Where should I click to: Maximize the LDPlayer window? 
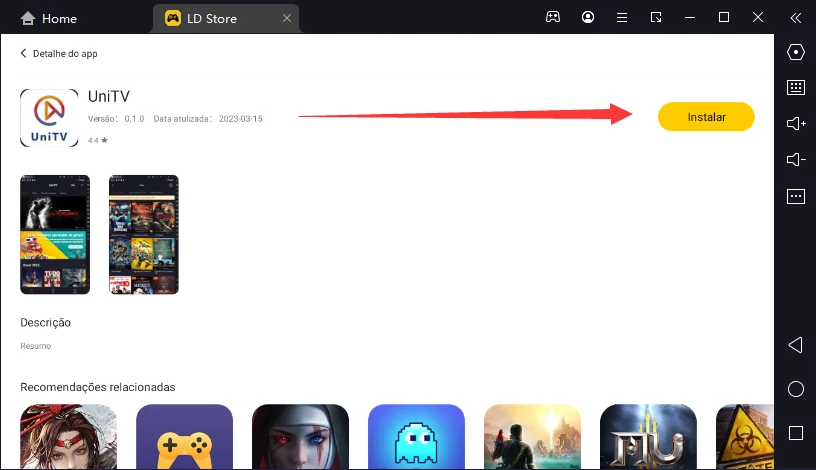[724, 18]
